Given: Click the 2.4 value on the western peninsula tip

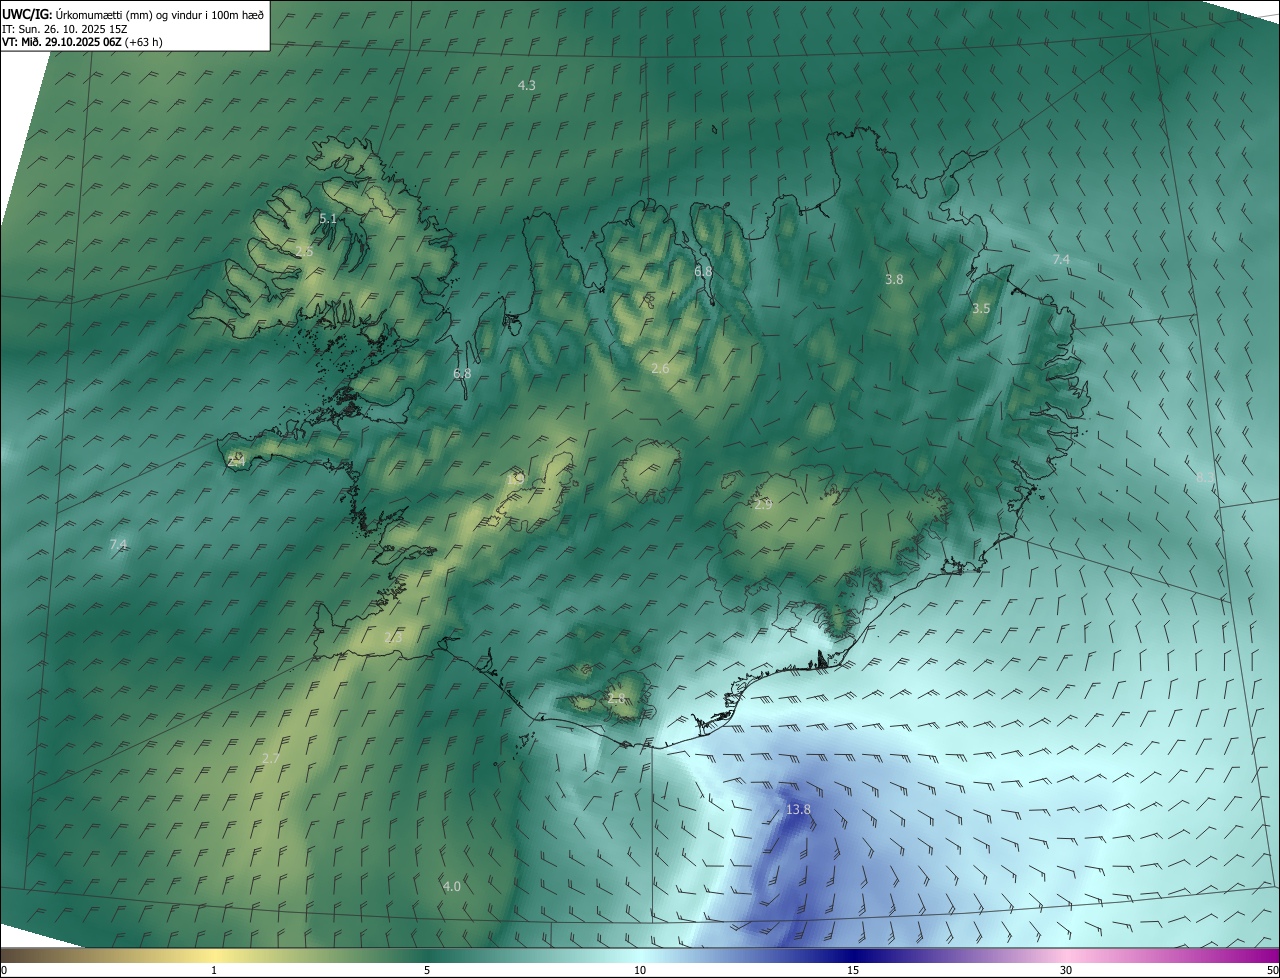Looking at the screenshot, I should (x=237, y=461).
